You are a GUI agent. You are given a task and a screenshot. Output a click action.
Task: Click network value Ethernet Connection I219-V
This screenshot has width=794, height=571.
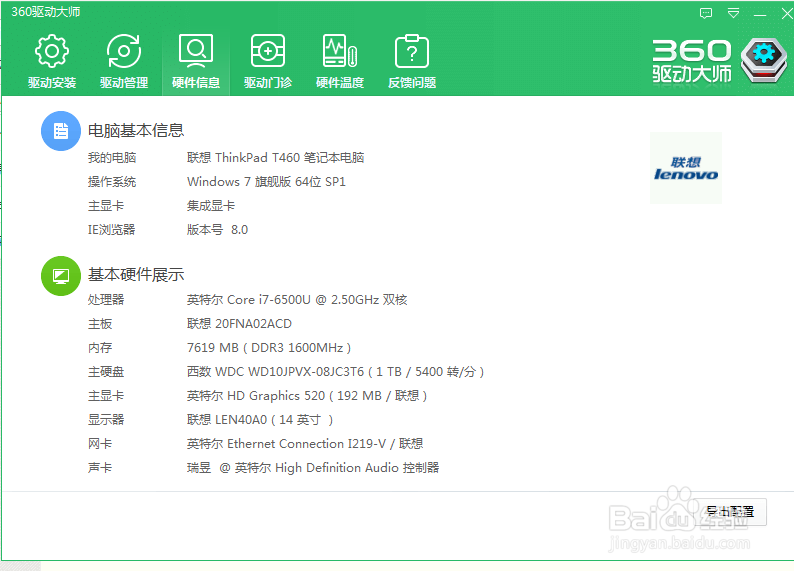click(305, 444)
